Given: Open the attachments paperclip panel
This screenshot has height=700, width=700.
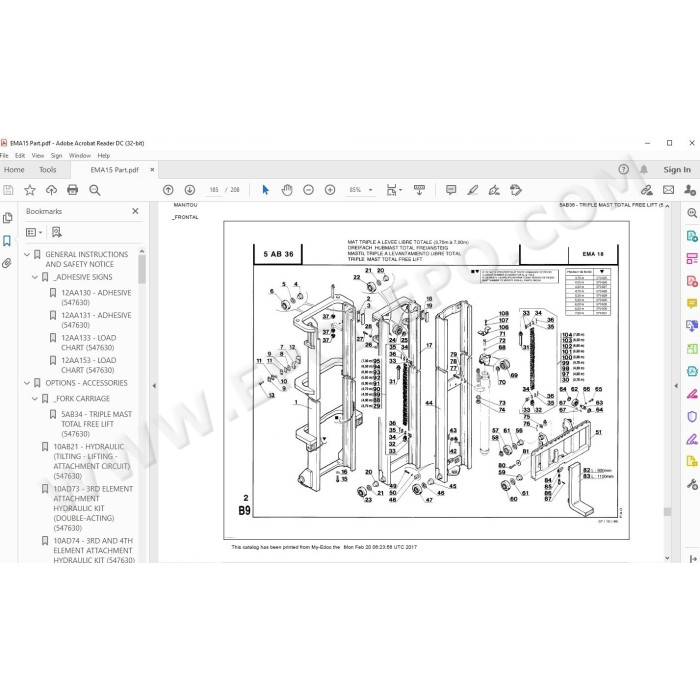Looking at the screenshot, I should pos(7,263).
